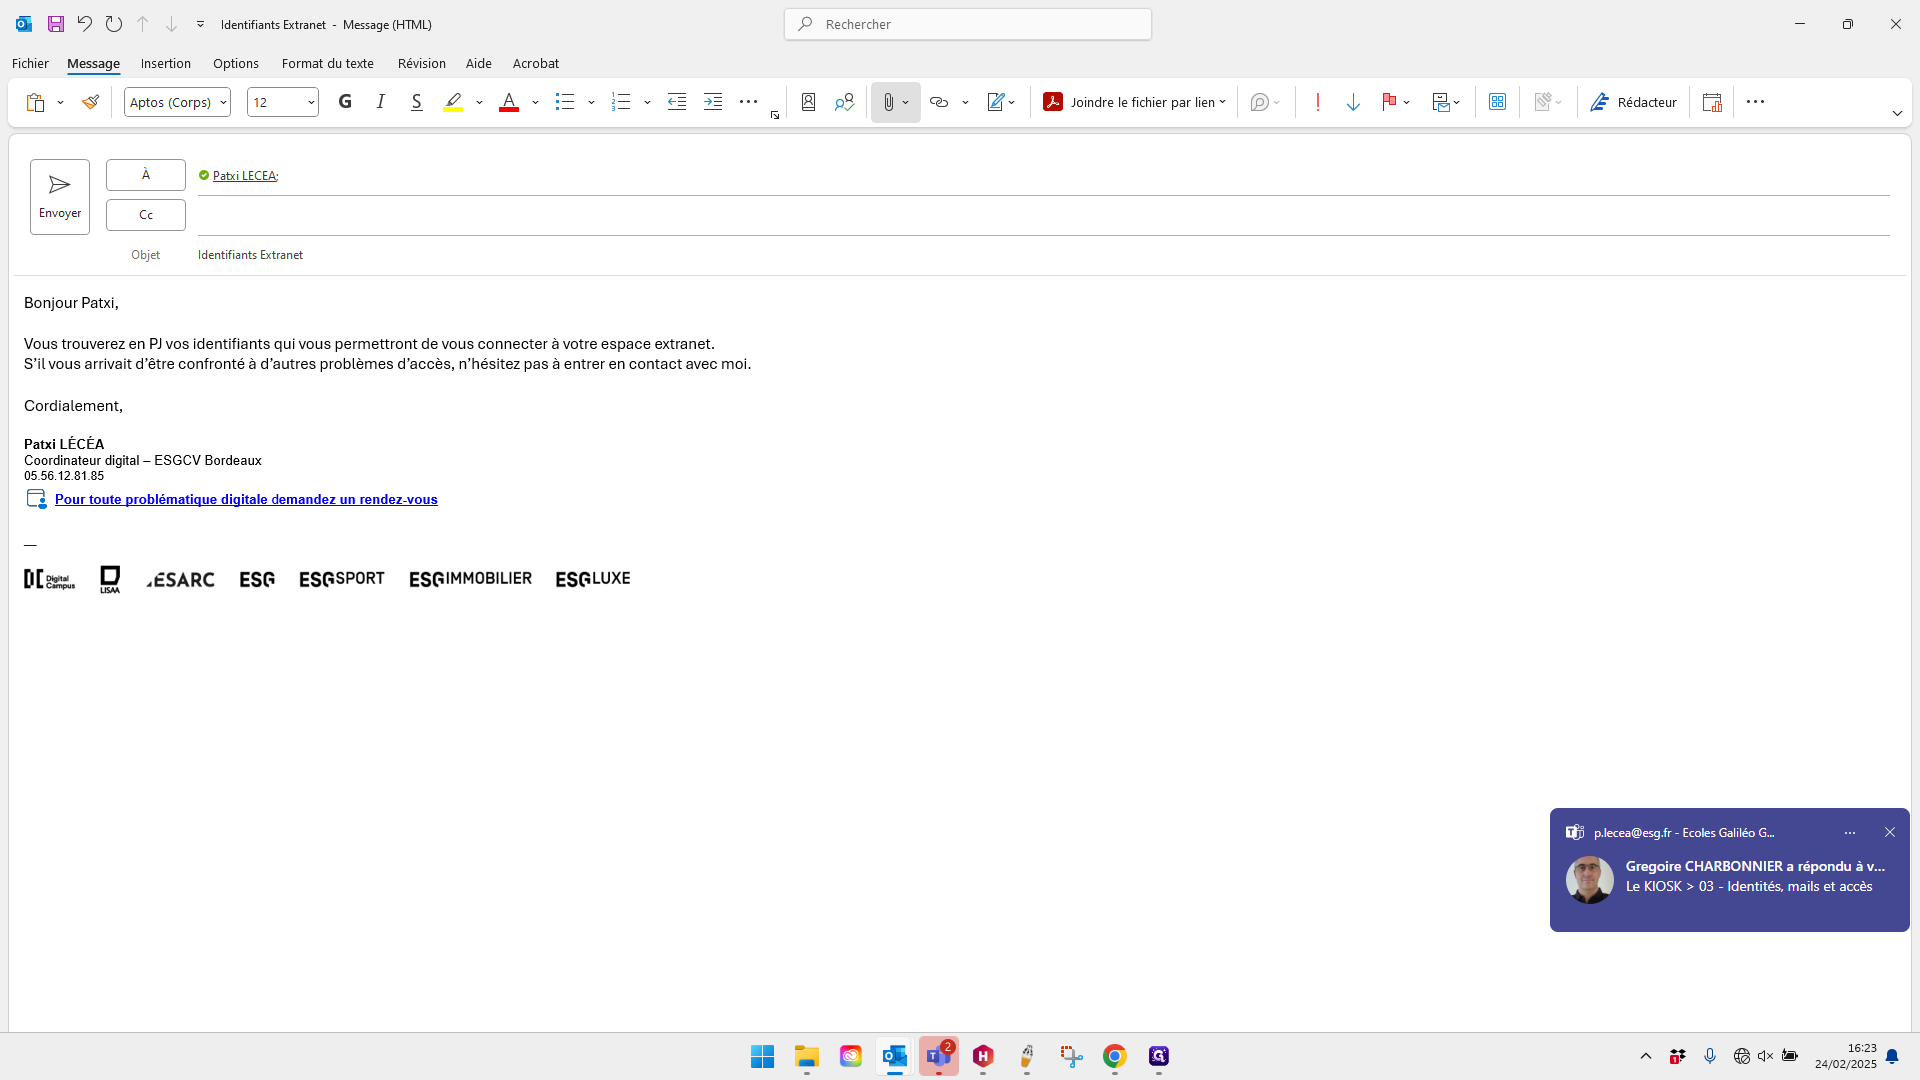Click the calendar chart icon
This screenshot has width=1920, height=1080.
1712,102
